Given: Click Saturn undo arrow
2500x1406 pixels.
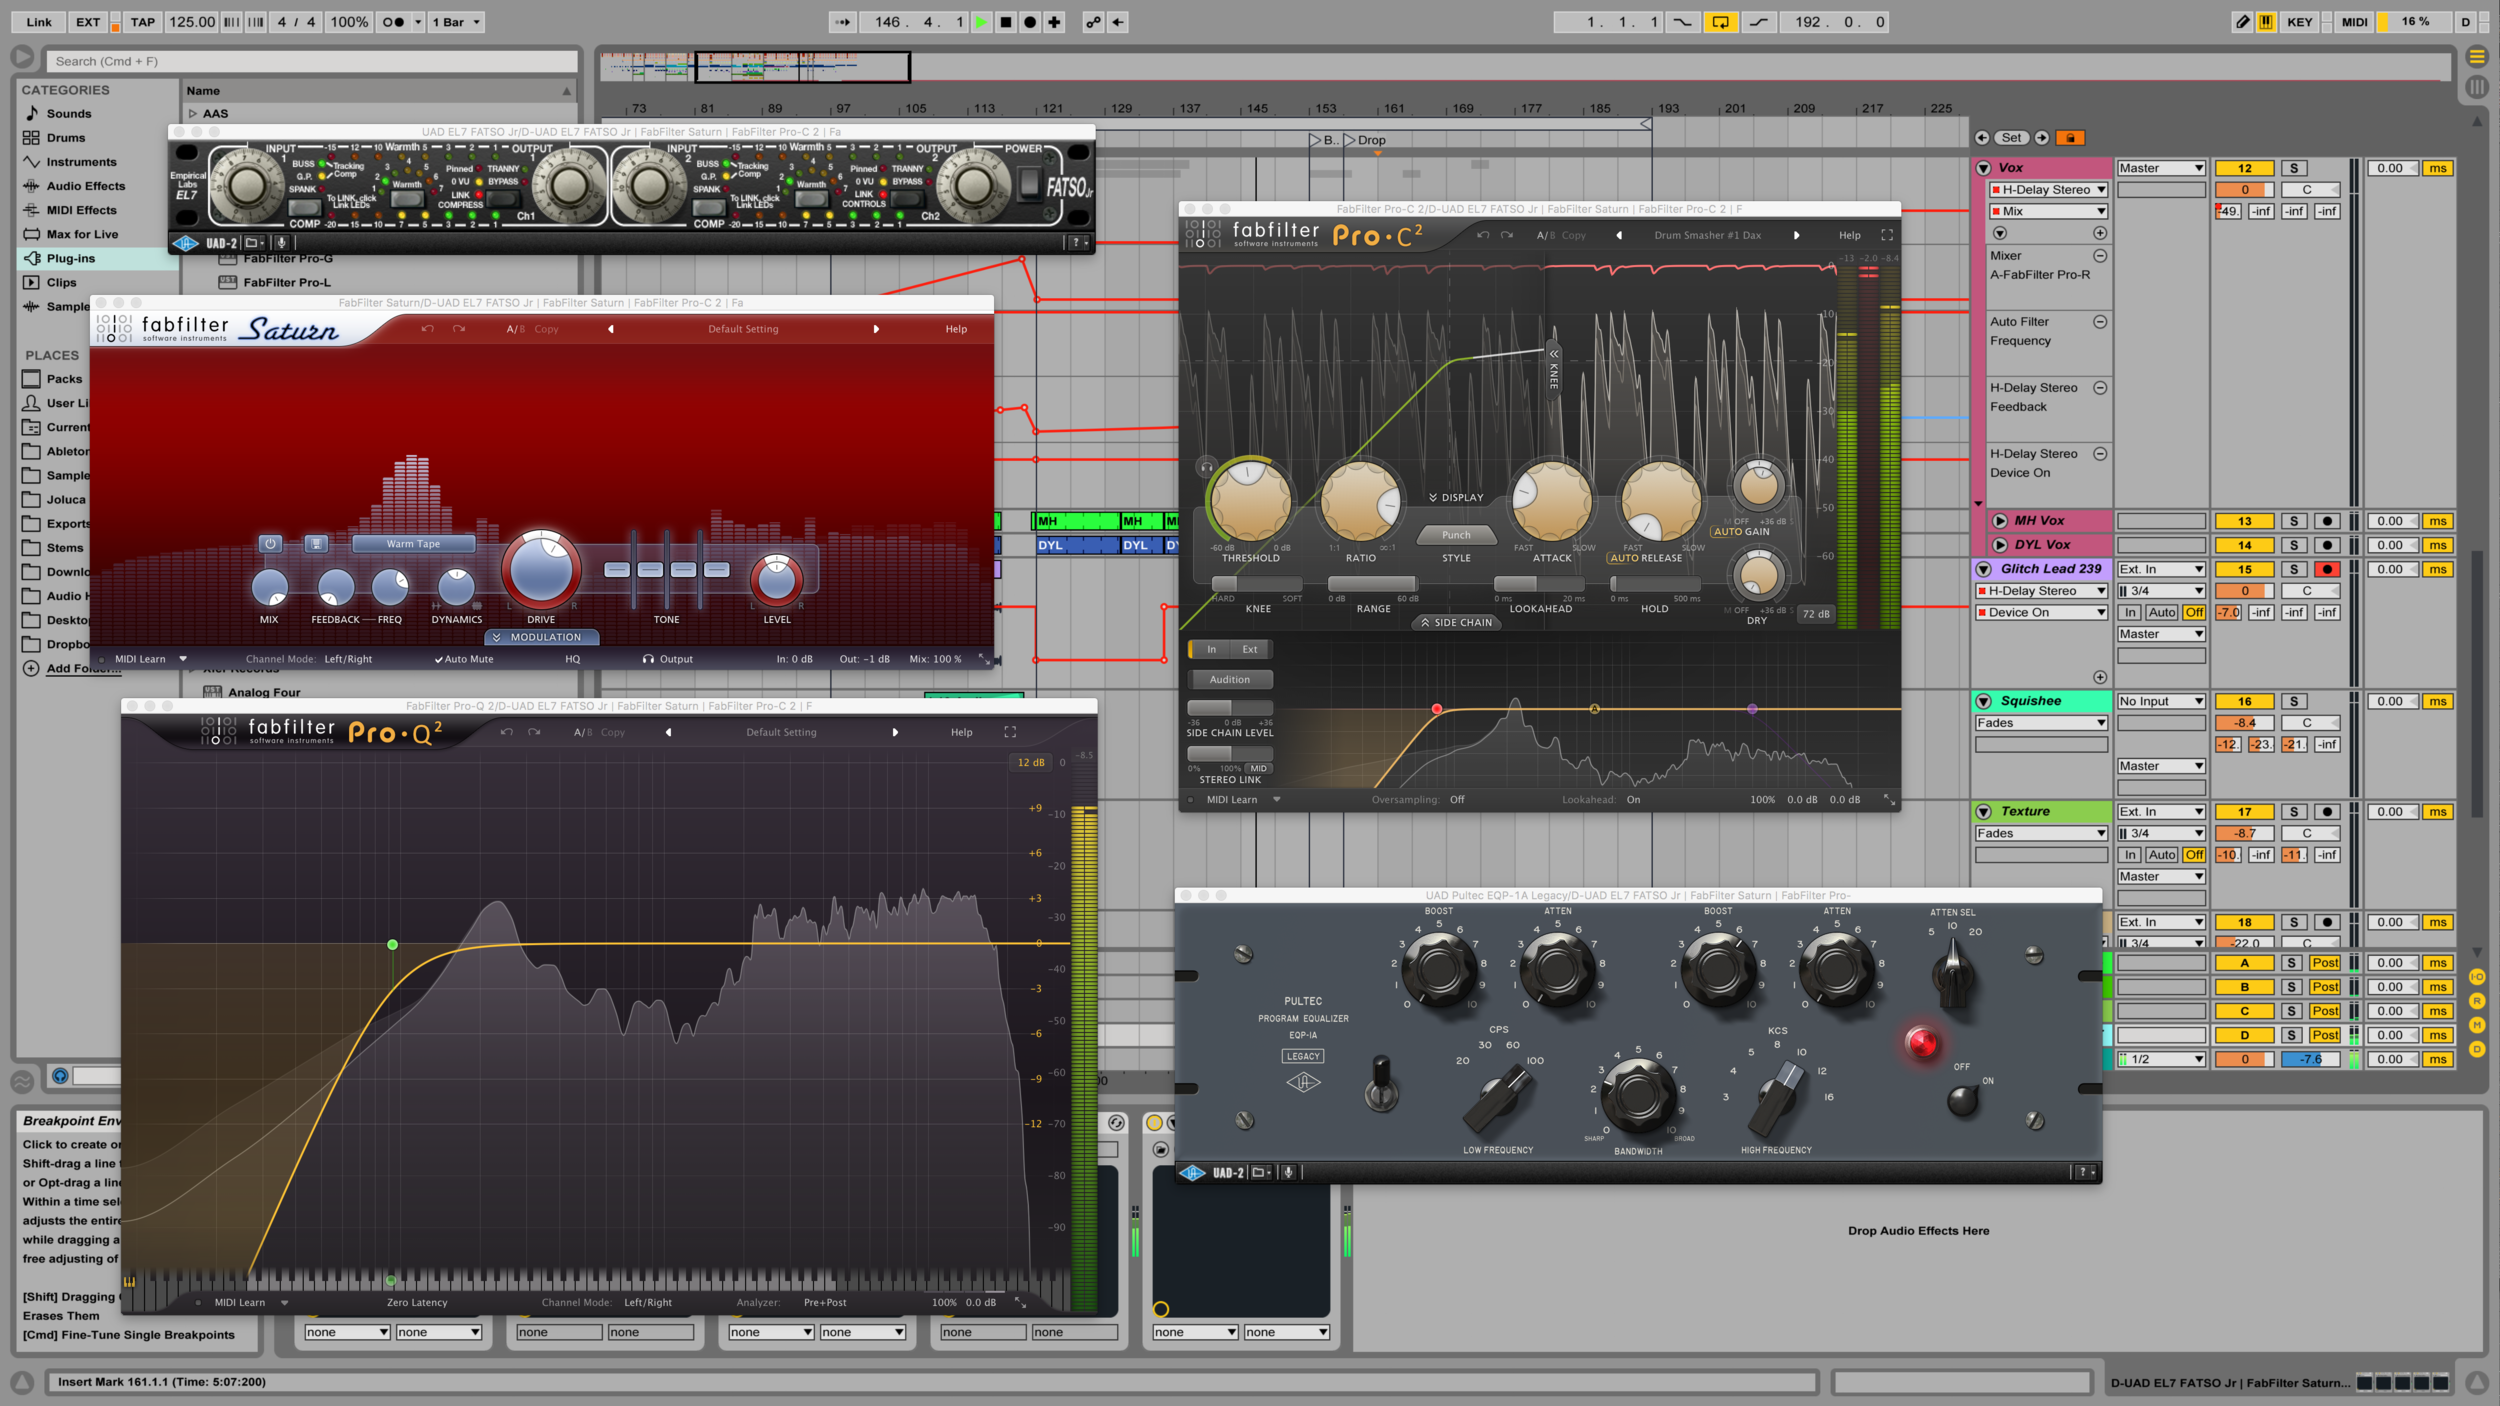Looking at the screenshot, I should [428, 329].
